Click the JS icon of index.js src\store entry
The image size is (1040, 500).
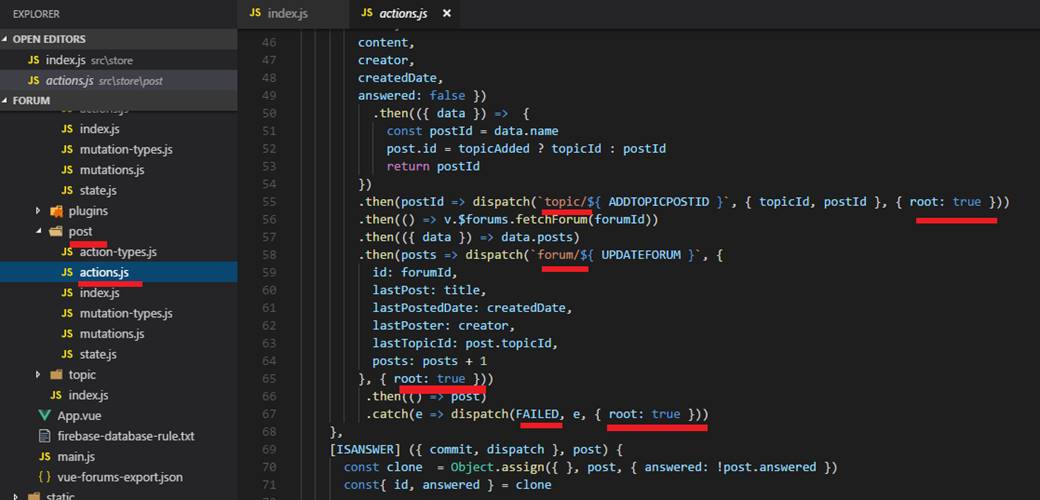(x=34, y=60)
